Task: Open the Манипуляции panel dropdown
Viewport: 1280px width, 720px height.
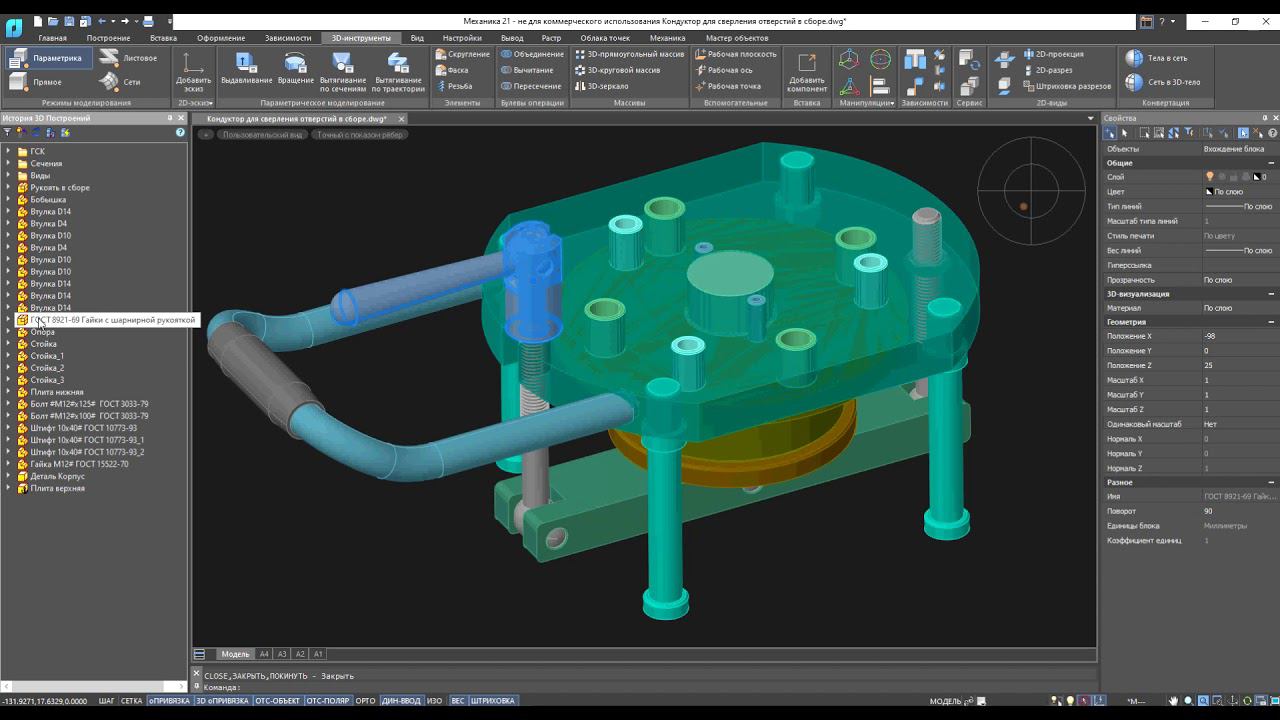Action: [867, 103]
